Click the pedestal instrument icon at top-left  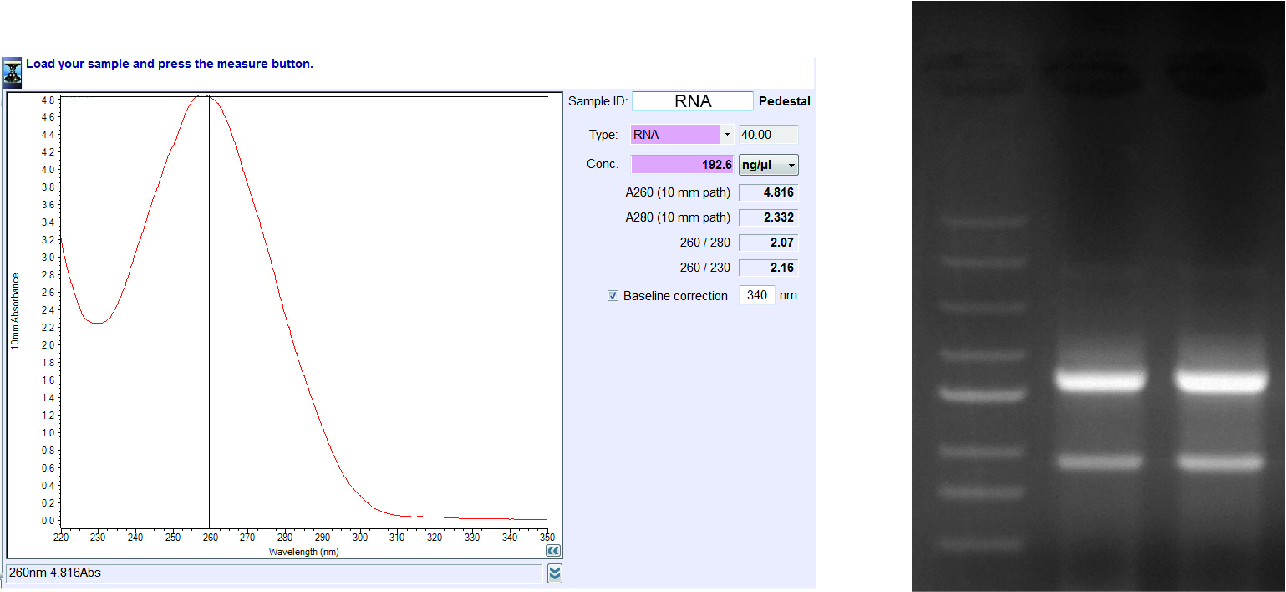coord(13,72)
